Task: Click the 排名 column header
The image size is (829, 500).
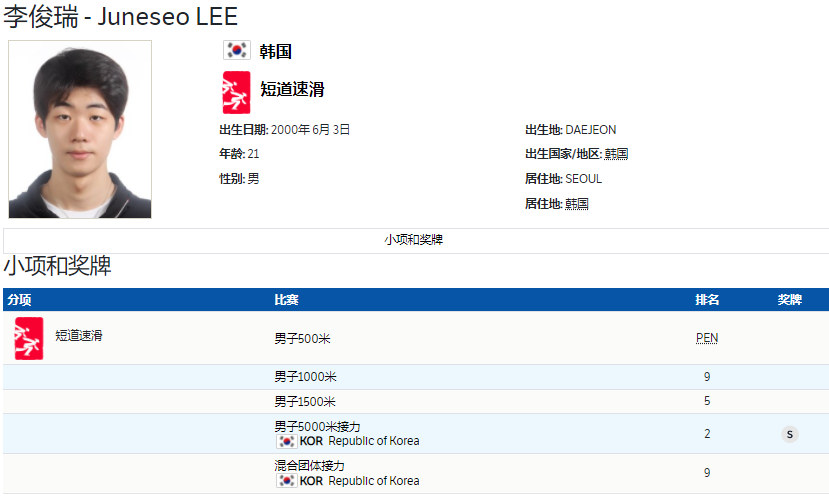Action: 707,300
